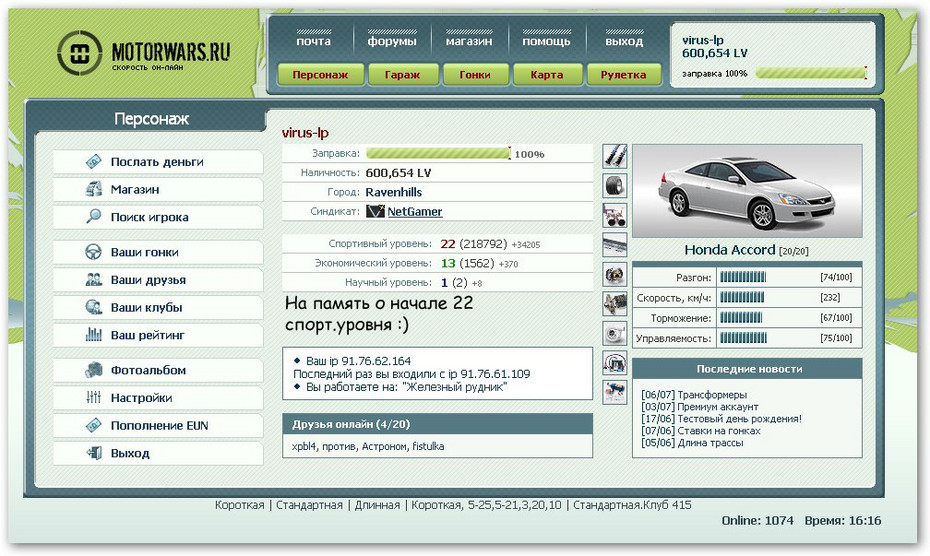Click the Время: 16:16 status text

843,520
